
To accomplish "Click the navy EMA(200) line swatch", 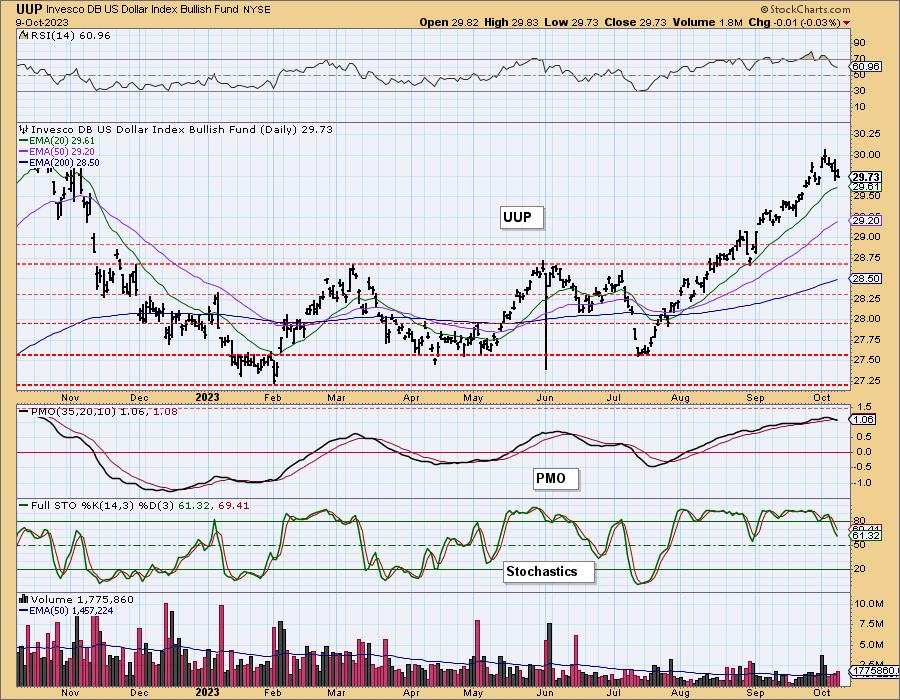I will click(x=23, y=162).
